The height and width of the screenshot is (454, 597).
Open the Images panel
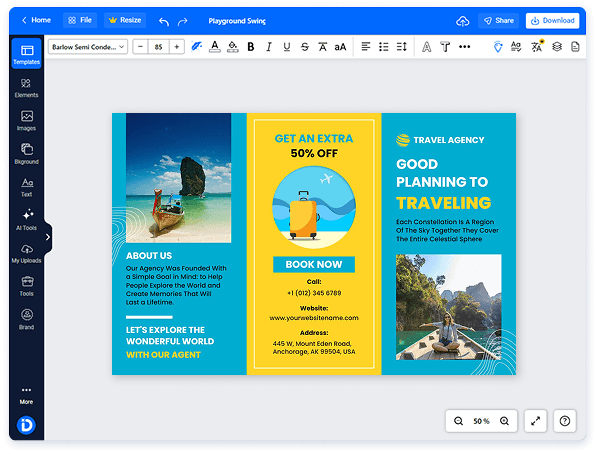[x=26, y=121]
